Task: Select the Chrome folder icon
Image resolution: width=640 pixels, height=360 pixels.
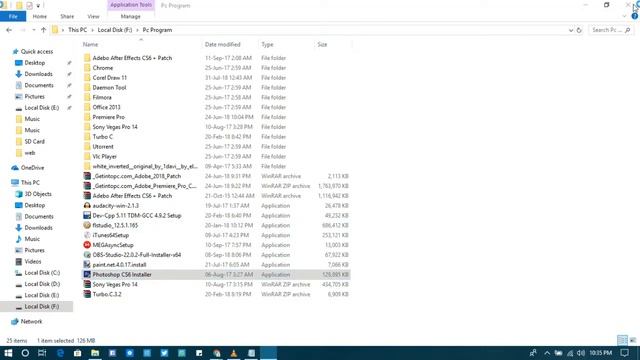Action: click(x=87, y=68)
